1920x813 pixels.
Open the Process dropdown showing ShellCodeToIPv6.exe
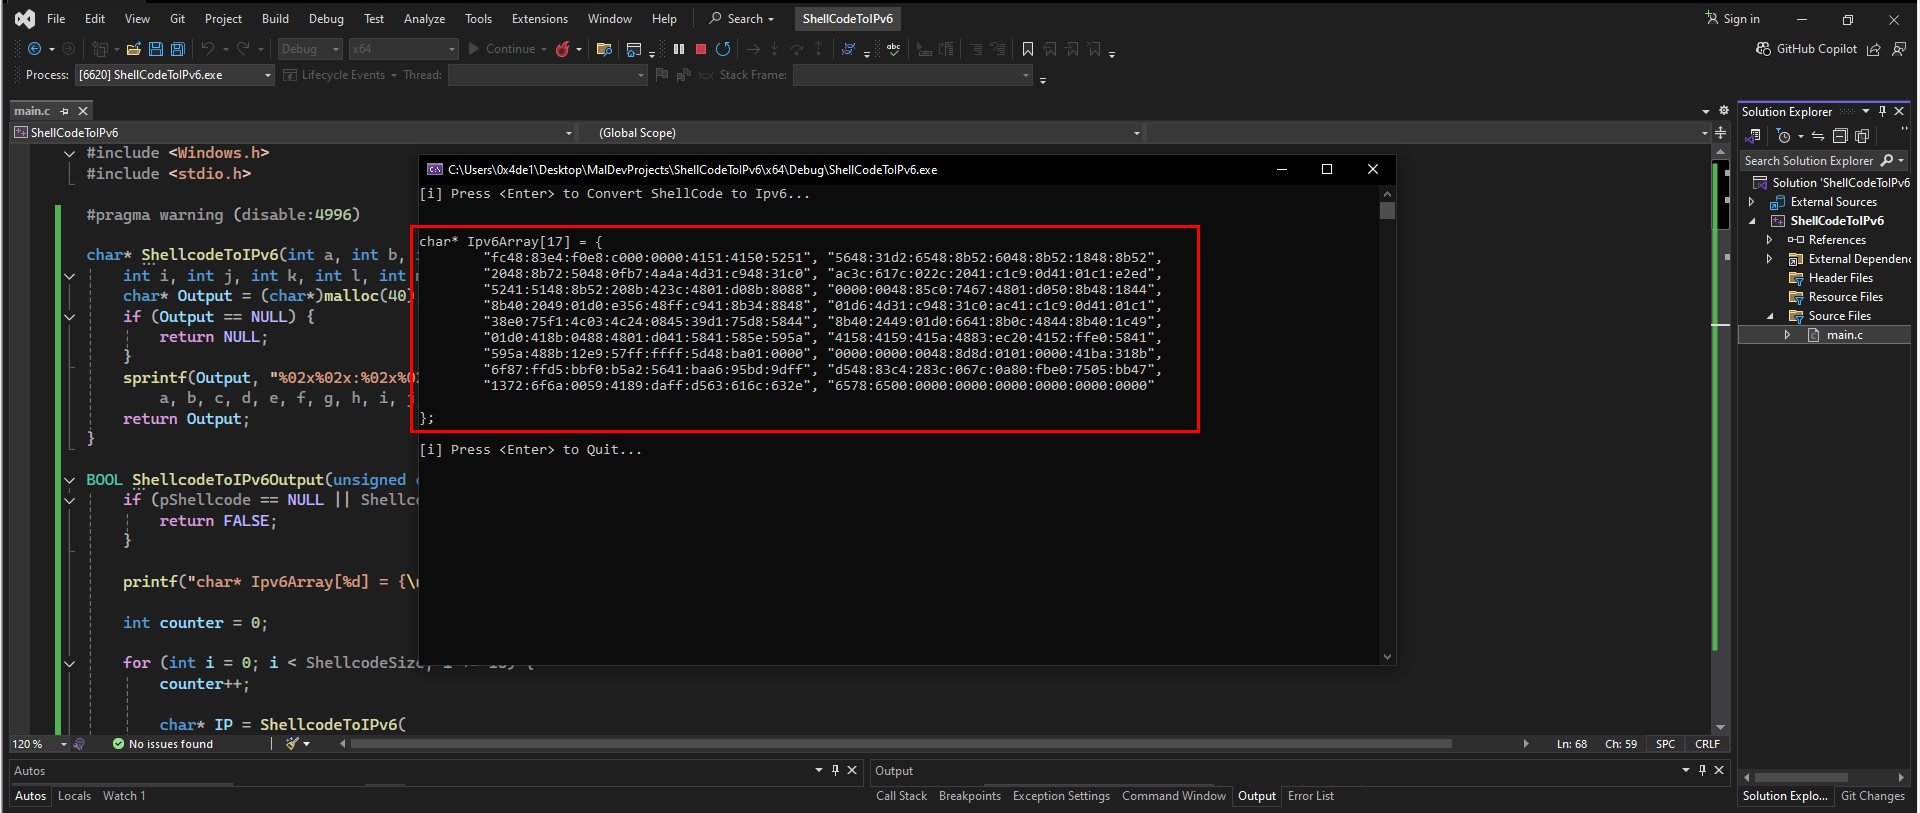(175, 75)
